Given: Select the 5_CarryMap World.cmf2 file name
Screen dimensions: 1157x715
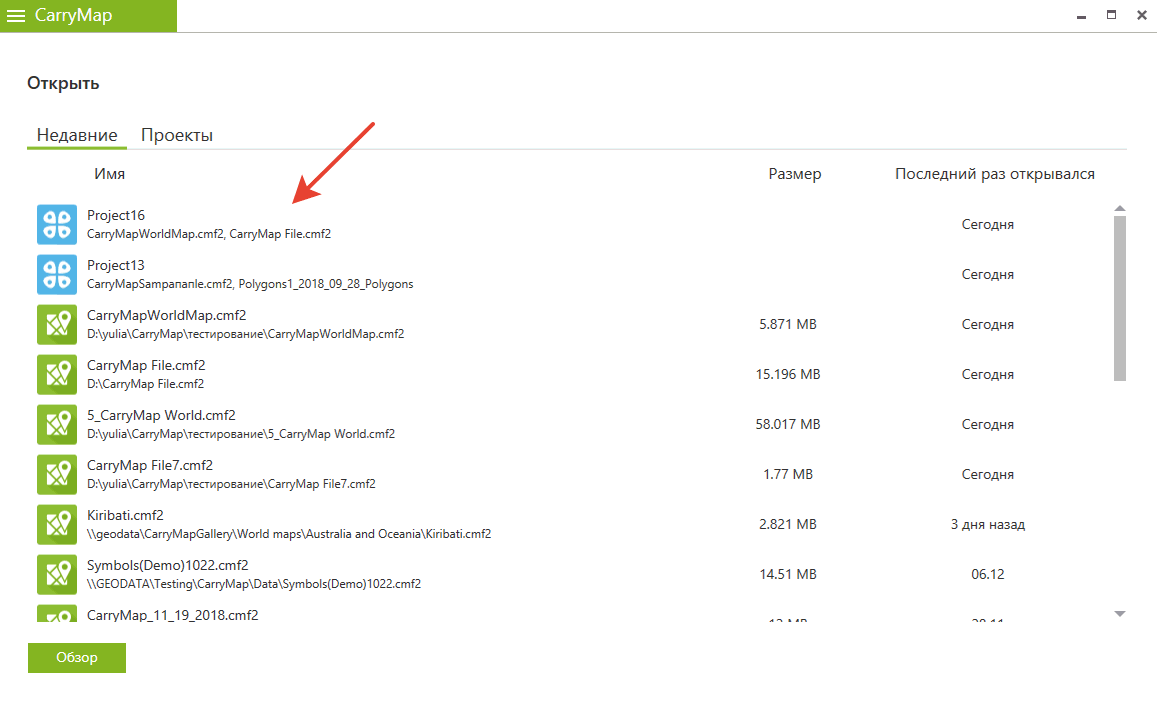Looking at the screenshot, I should point(162,415).
